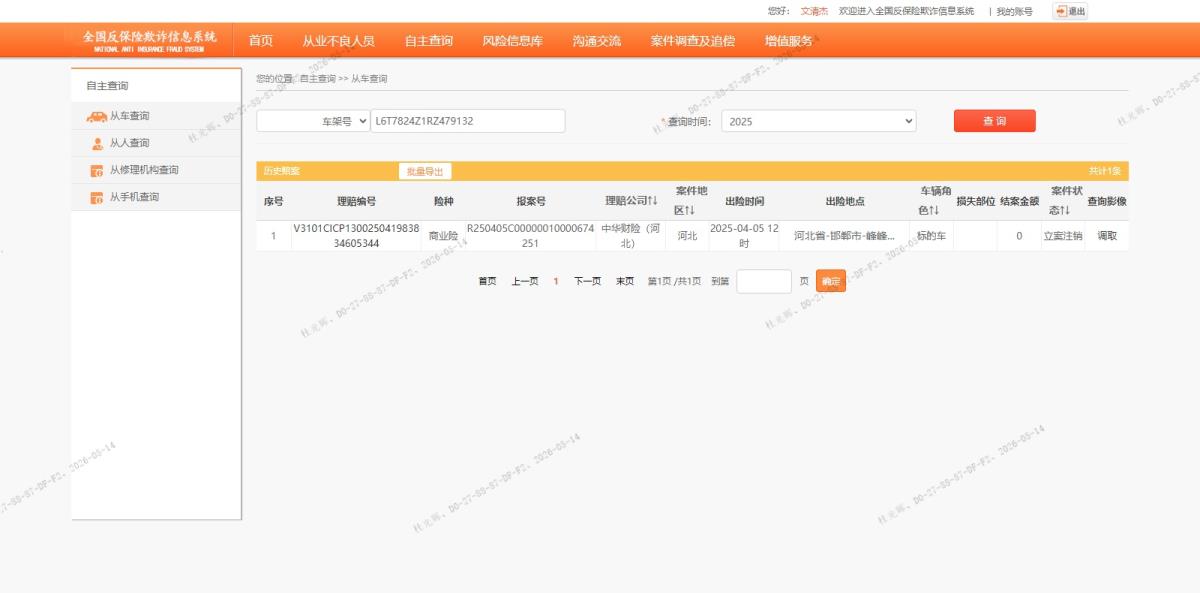Click the 历史赔案 tab label
Image resolution: width=1200 pixels, height=593 pixels.
(x=281, y=171)
